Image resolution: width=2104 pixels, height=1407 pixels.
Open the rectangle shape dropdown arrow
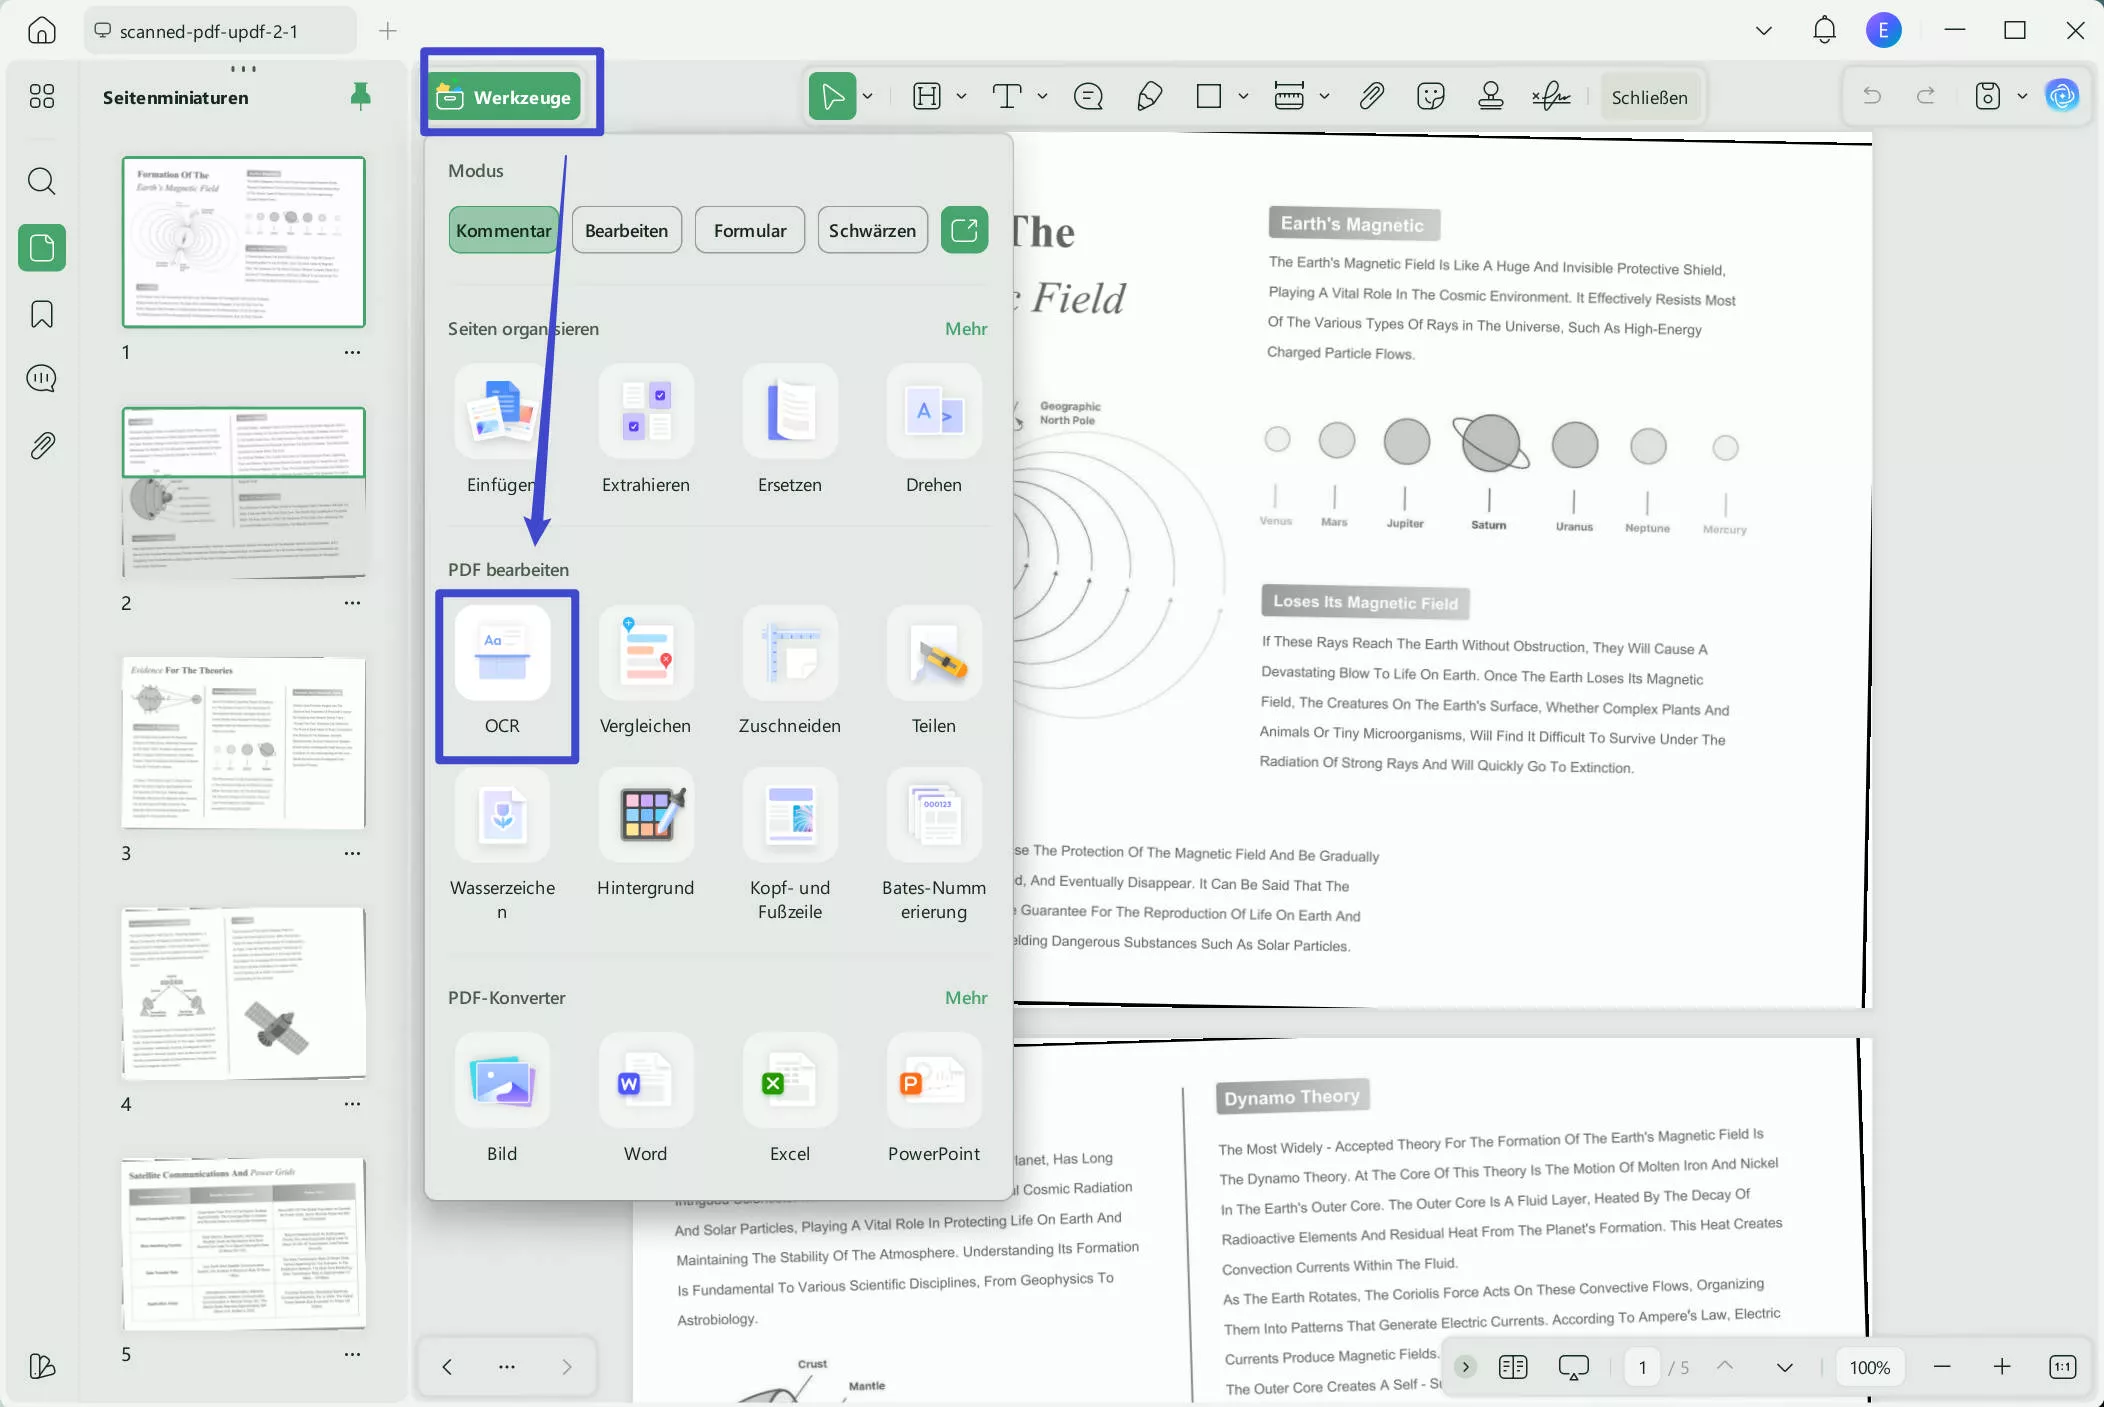coord(1243,97)
